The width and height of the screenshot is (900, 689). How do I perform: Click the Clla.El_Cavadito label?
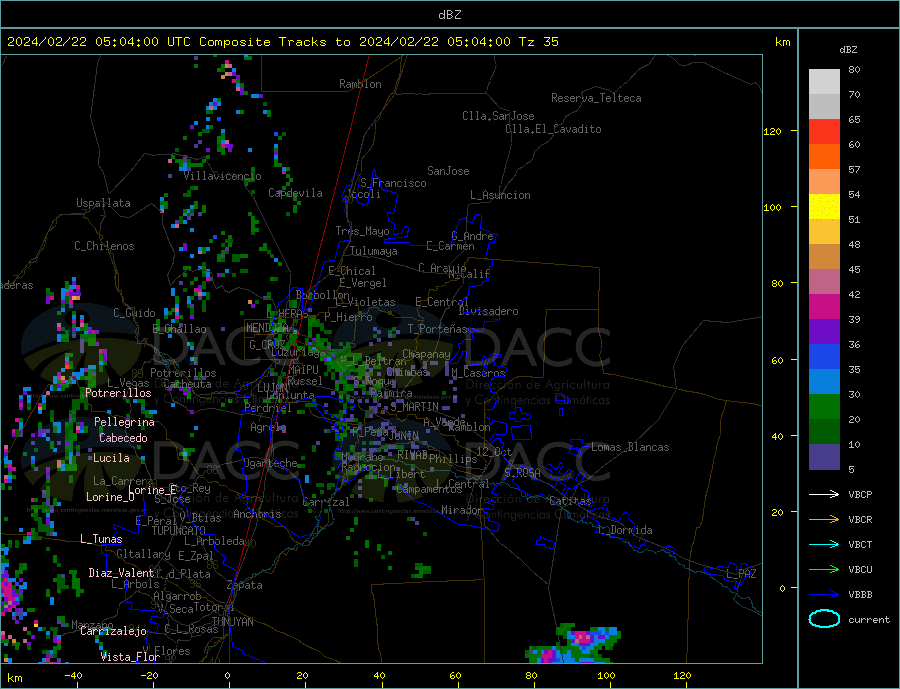tap(553, 129)
